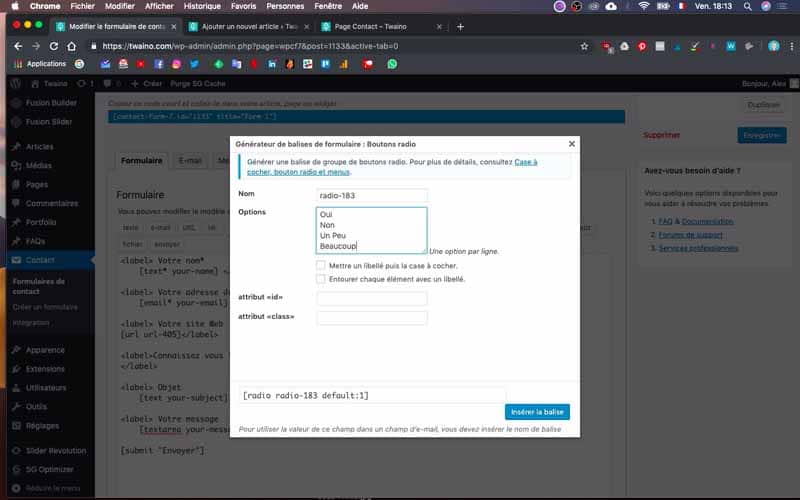Close the radio button generator dialog

(x=571, y=144)
